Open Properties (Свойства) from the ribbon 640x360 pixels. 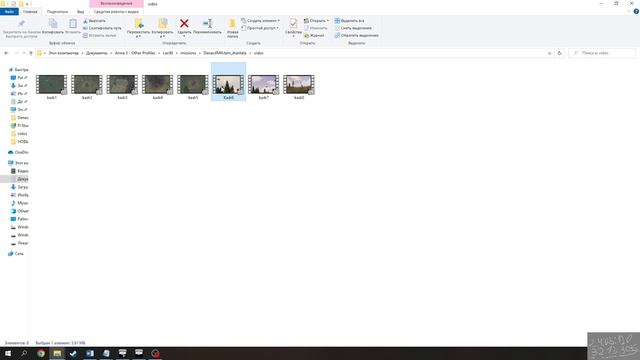point(293,27)
